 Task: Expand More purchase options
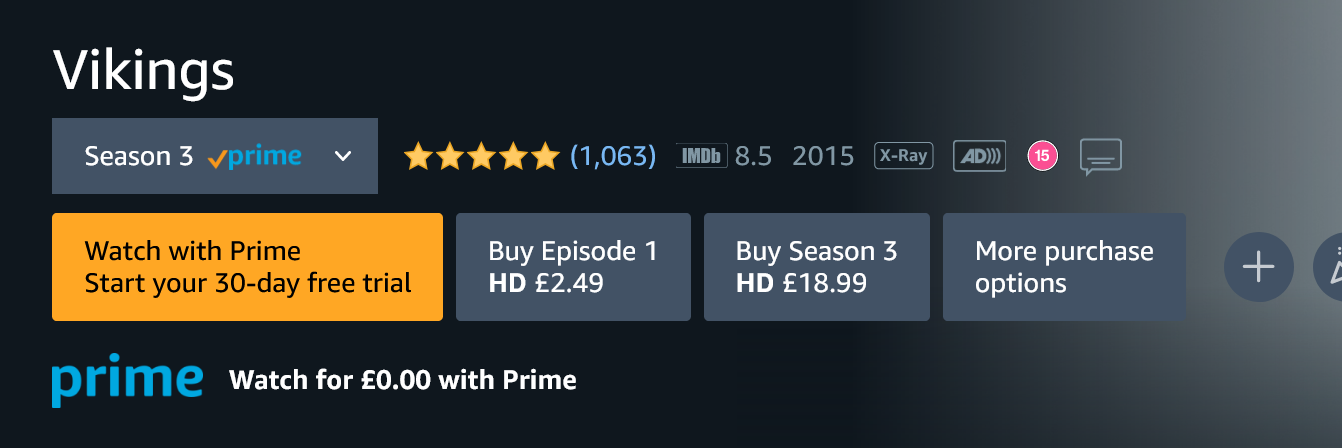click(1063, 267)
